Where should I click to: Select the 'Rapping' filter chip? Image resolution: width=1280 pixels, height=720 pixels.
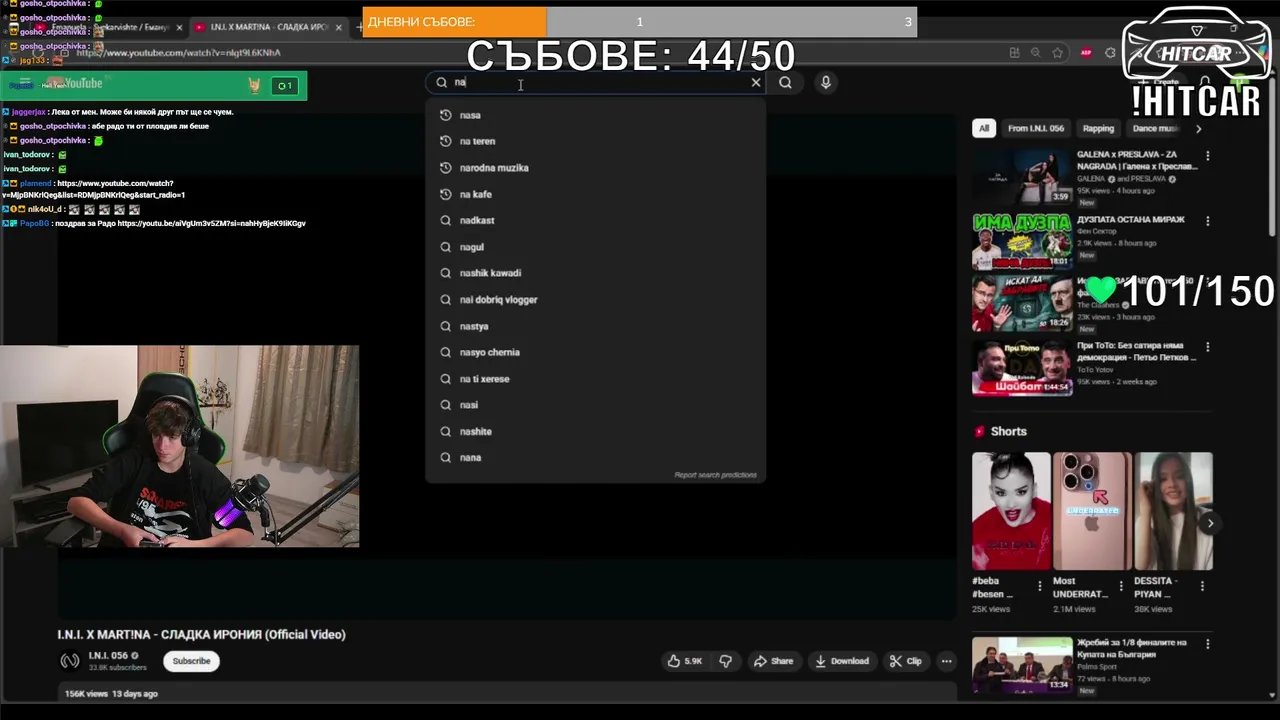click(1098, 128)
